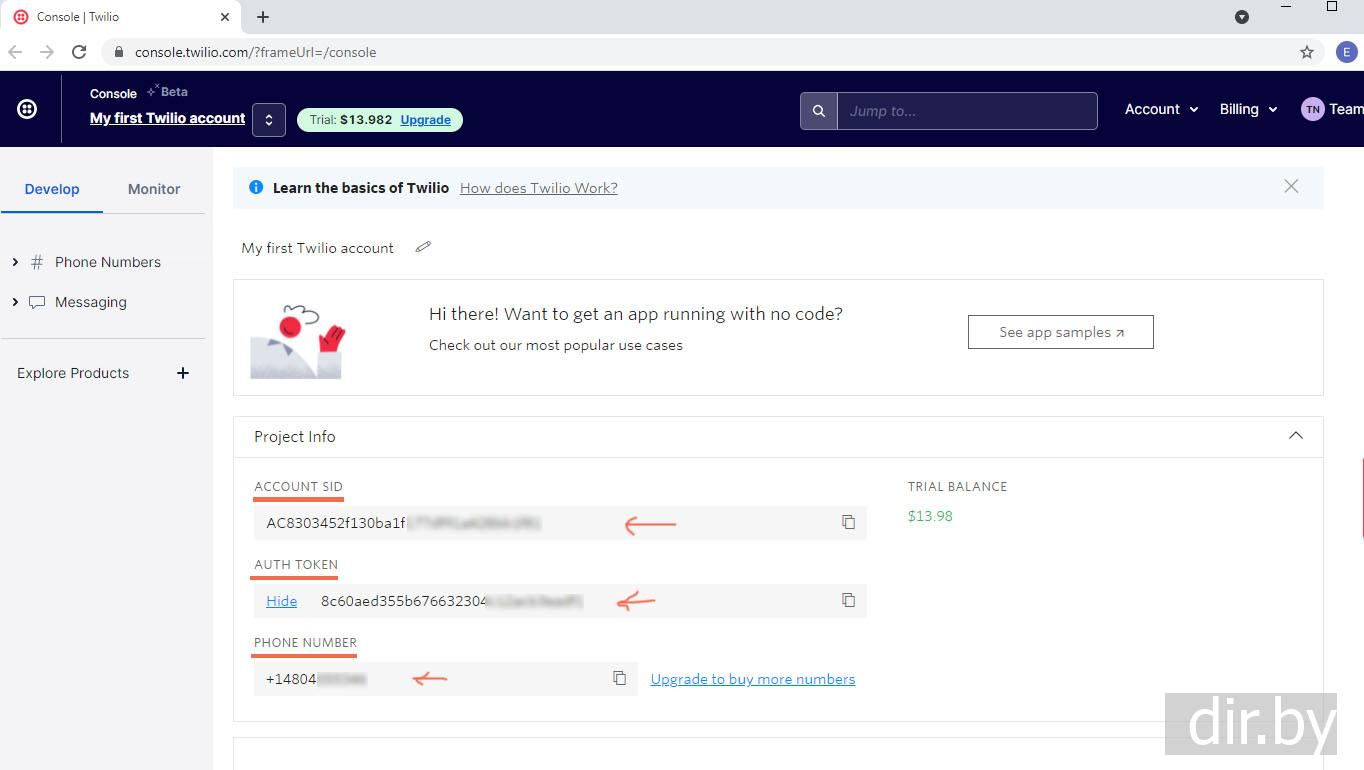Click the TN team avatar

[x=1312, y=109]
